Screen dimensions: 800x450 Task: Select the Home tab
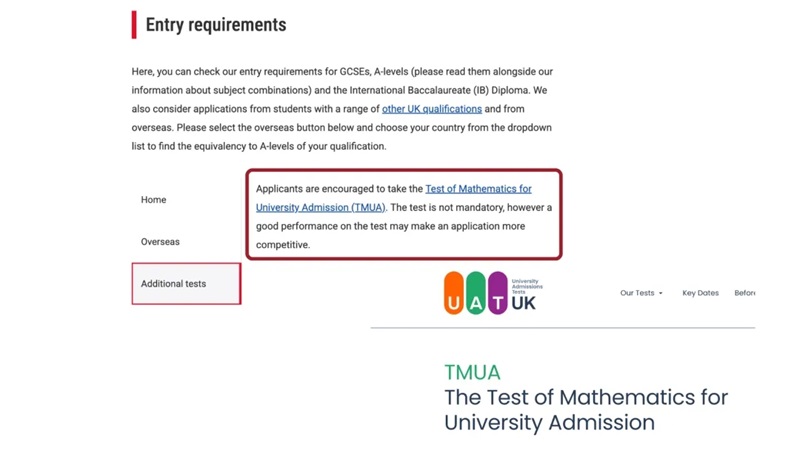point(154,200)
